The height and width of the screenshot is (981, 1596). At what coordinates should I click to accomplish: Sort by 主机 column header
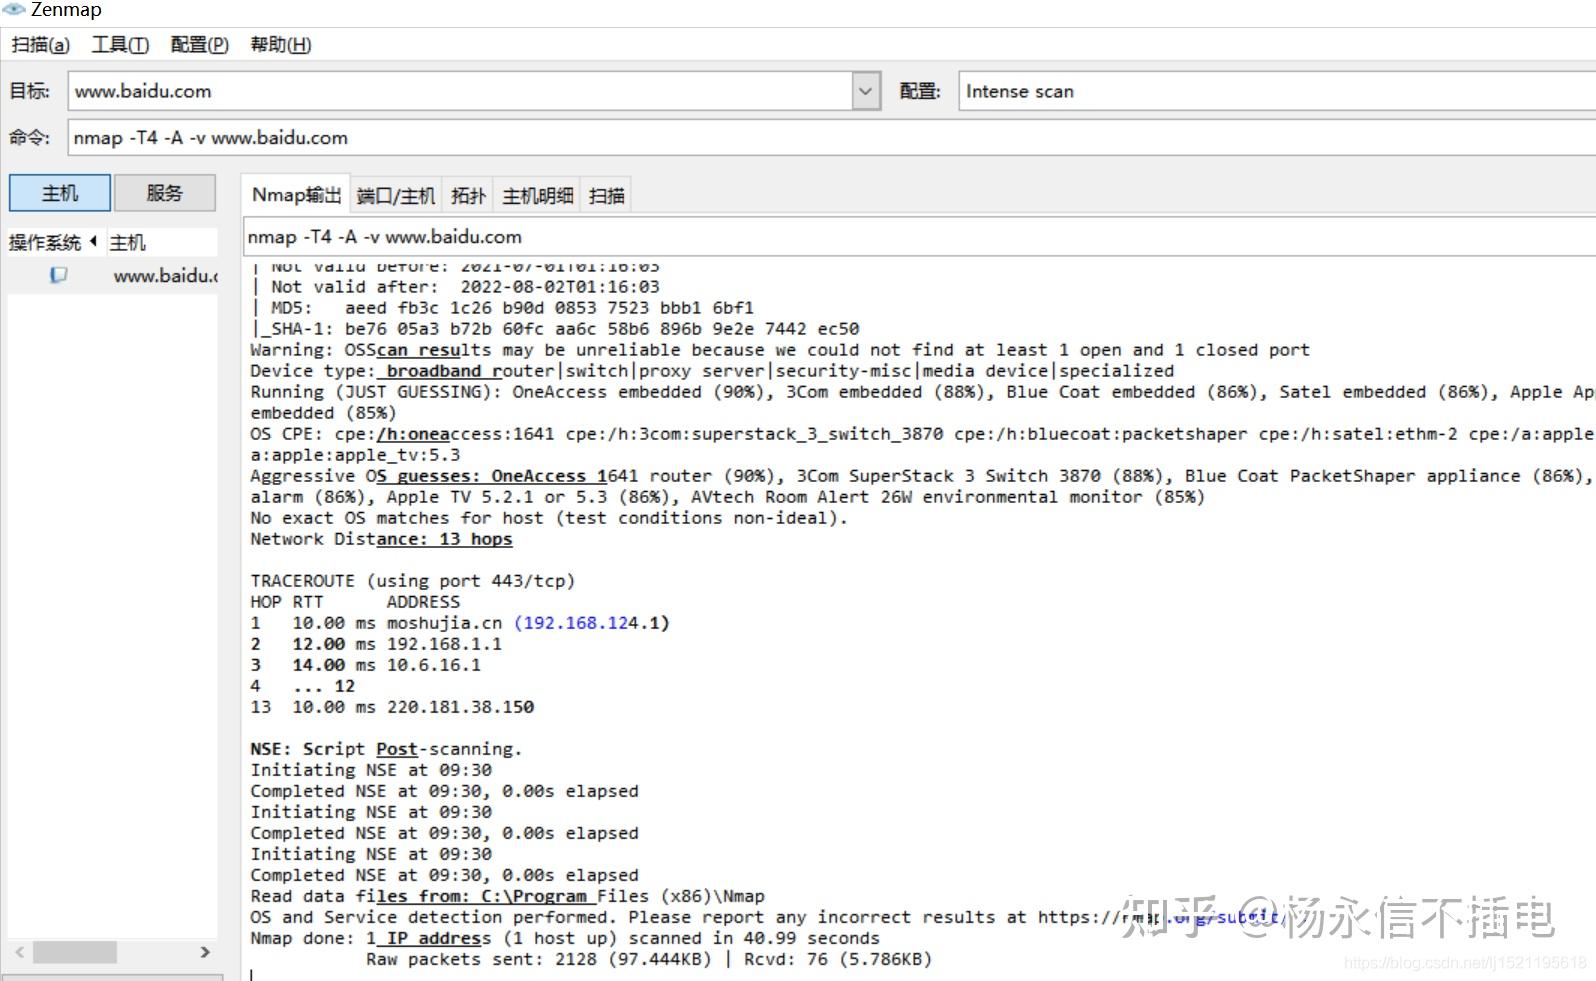pyautogui.click(x=160, y=242)
